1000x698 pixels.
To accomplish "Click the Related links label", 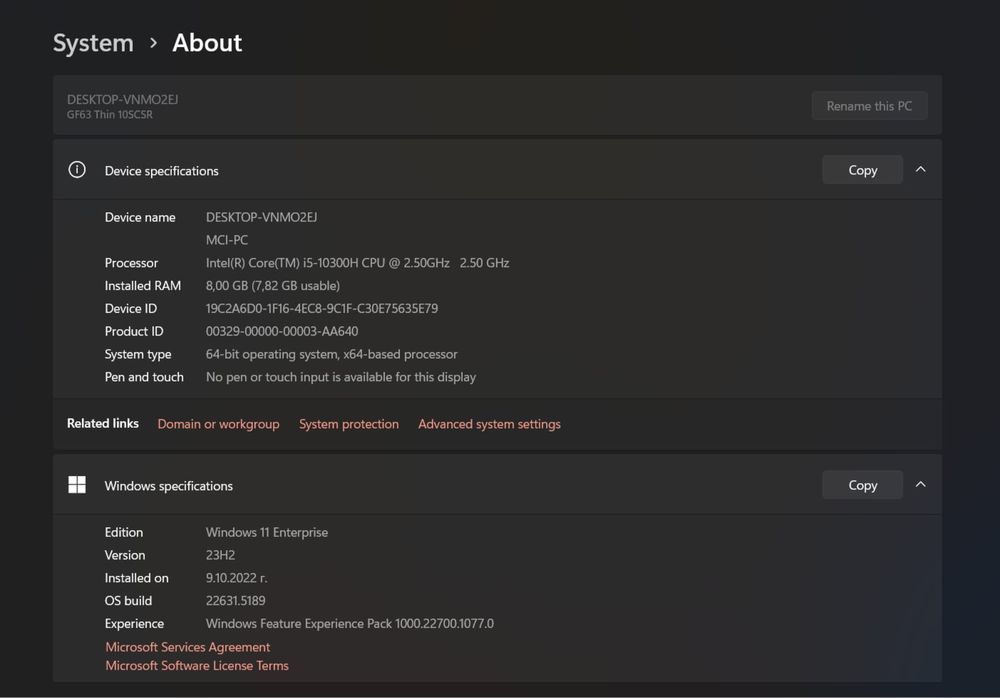I will click(x=103, y=423).
